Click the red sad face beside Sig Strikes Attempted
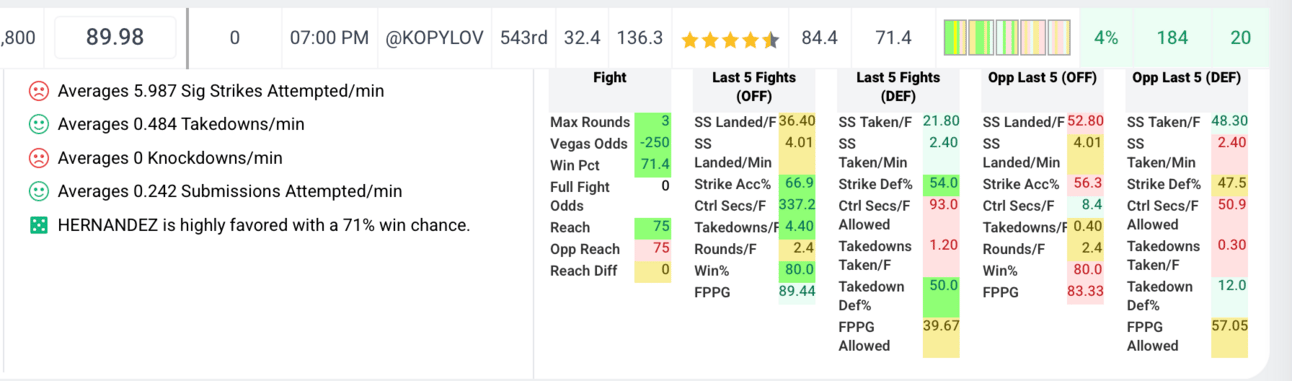Screen dimensions: 1292x381 [38, 91]
